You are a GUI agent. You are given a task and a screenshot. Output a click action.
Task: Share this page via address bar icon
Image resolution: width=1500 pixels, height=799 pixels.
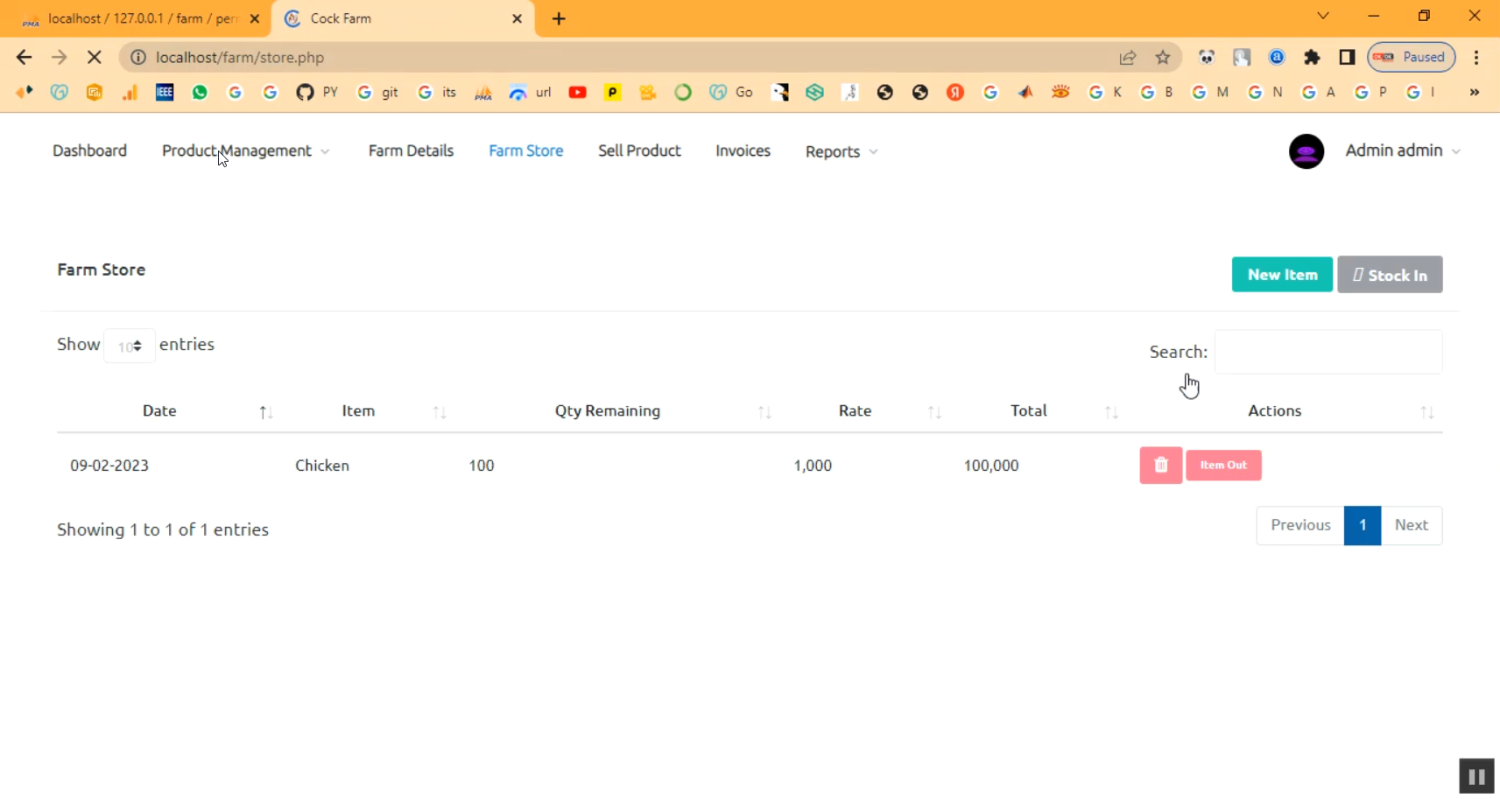(x=1127, y=57)
